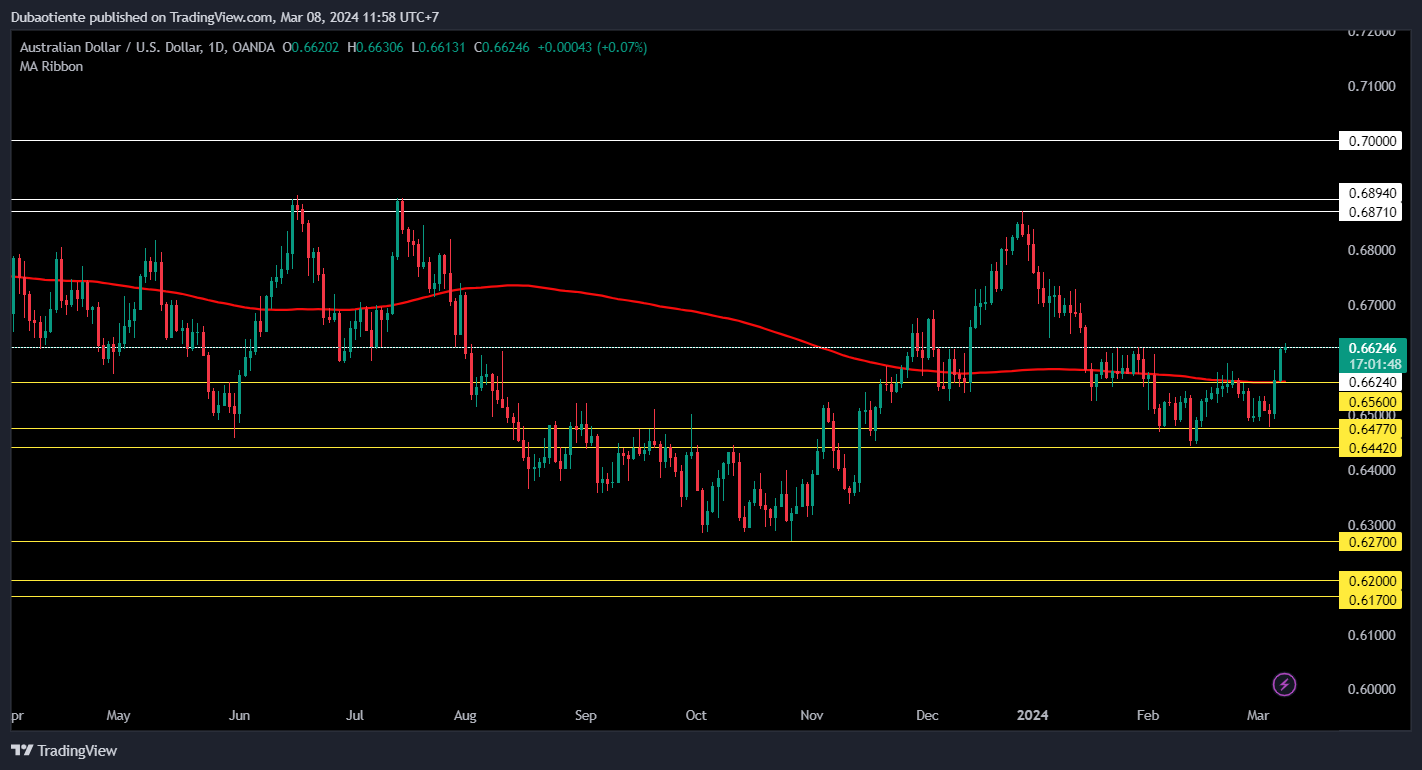Click the Dubaotiente published attribution text

225,17
